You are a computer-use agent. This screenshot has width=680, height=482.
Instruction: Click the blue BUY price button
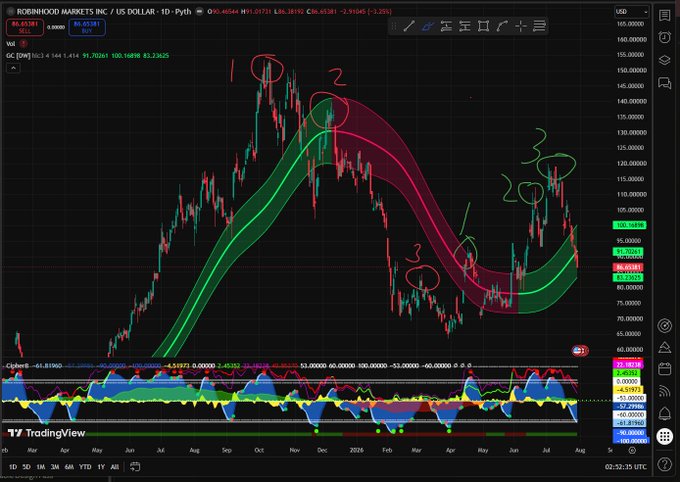[87, 27]
